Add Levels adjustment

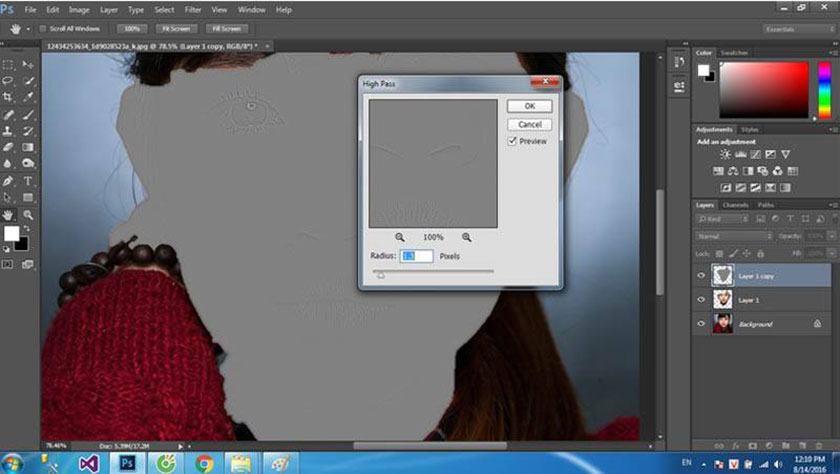click(740, 154)
